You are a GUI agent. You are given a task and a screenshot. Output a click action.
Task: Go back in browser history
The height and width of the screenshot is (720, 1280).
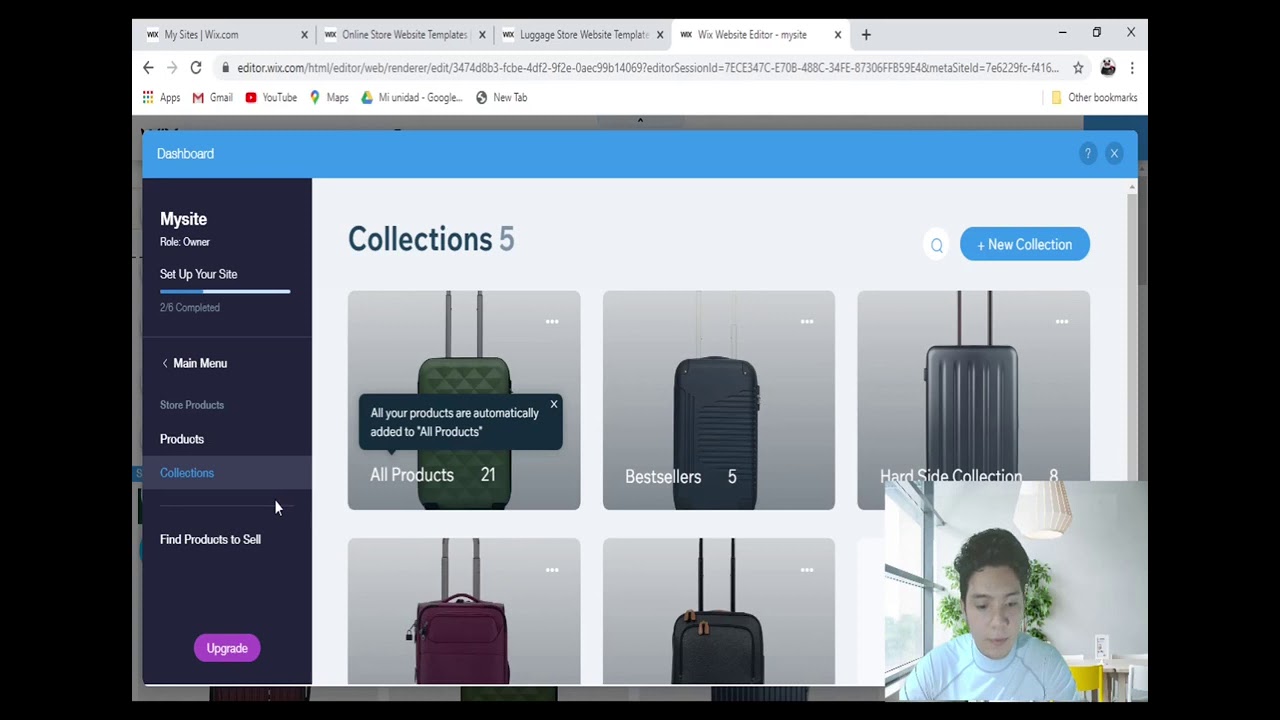[148, 68]
